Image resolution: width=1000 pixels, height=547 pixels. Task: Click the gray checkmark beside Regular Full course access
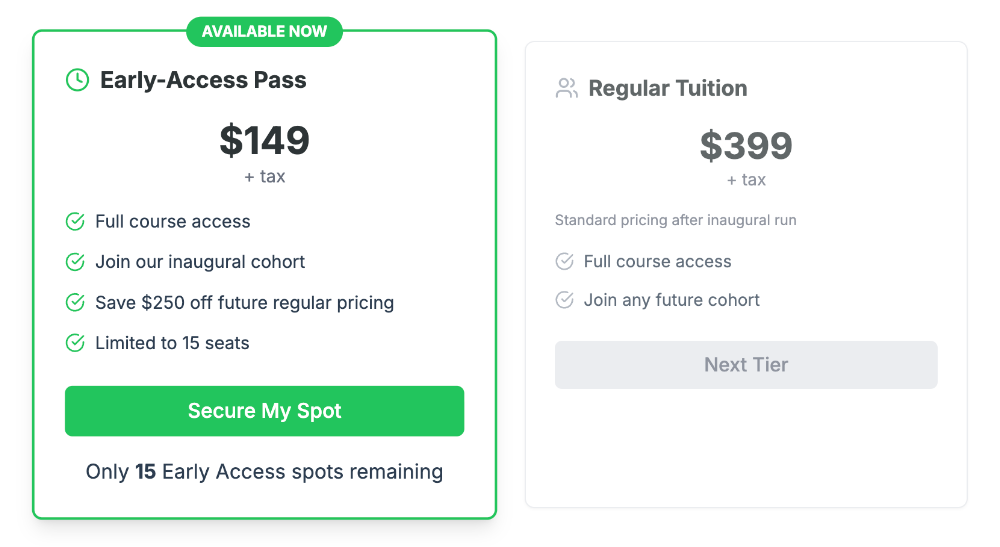(565, 262)
